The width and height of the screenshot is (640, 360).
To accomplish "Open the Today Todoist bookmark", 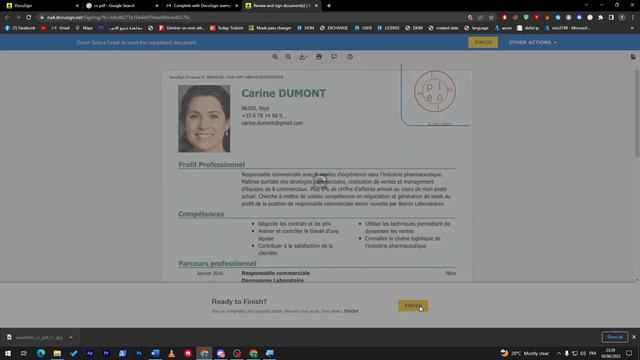I will [x=227, y=28].
